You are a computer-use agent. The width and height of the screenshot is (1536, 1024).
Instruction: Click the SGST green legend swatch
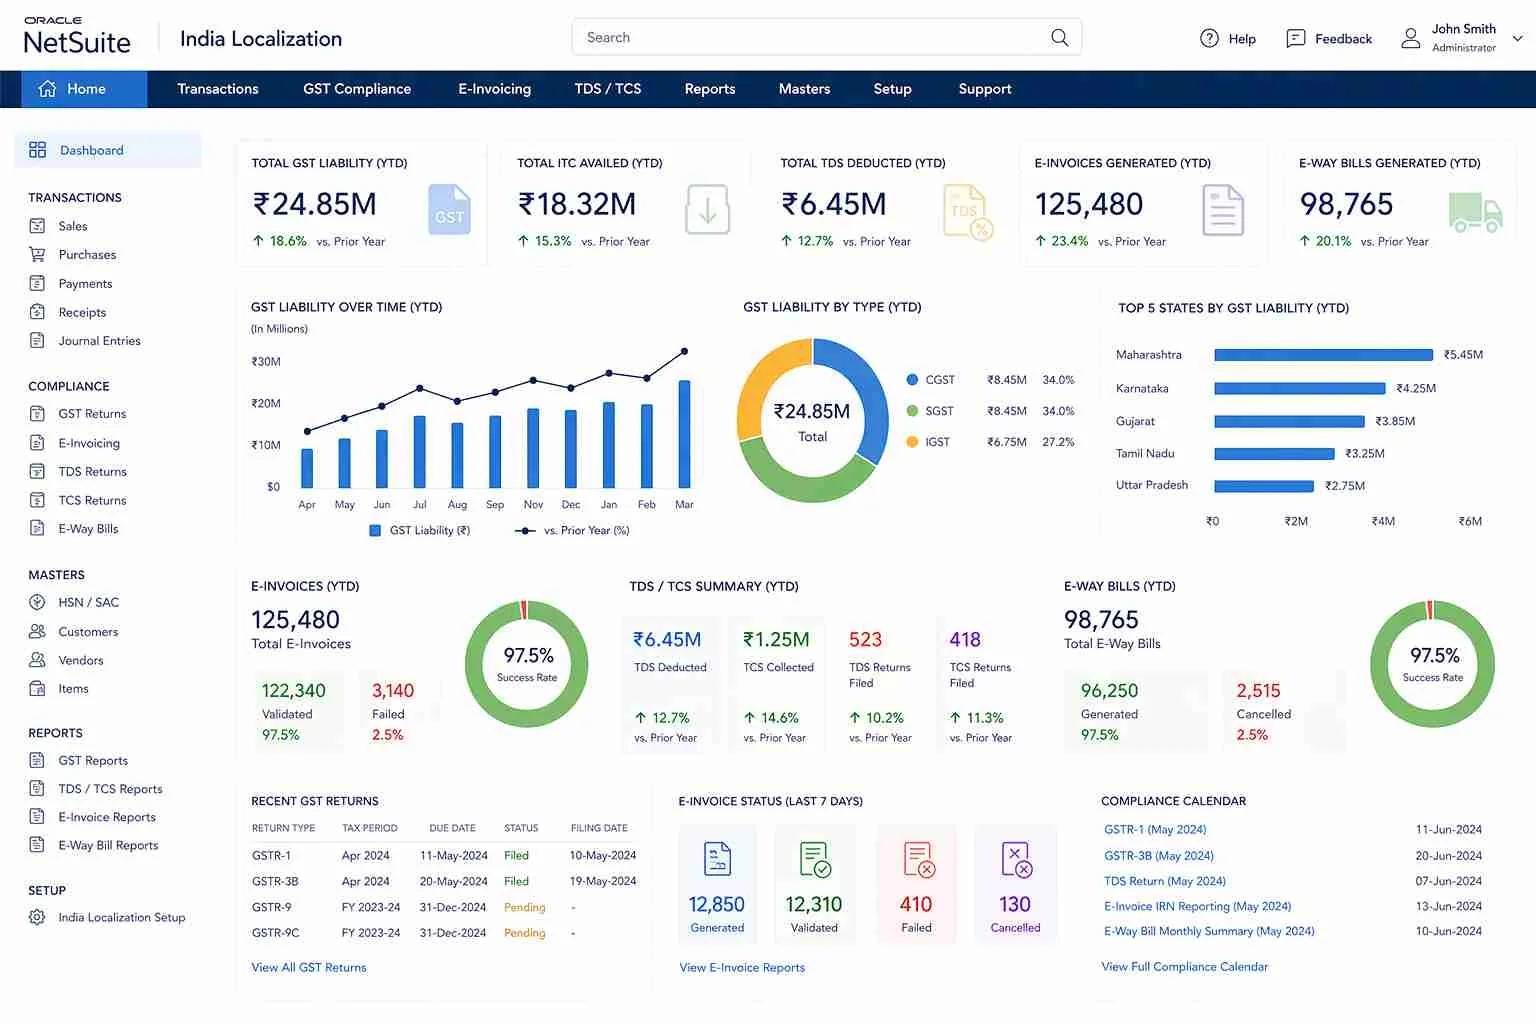(912, 411)
